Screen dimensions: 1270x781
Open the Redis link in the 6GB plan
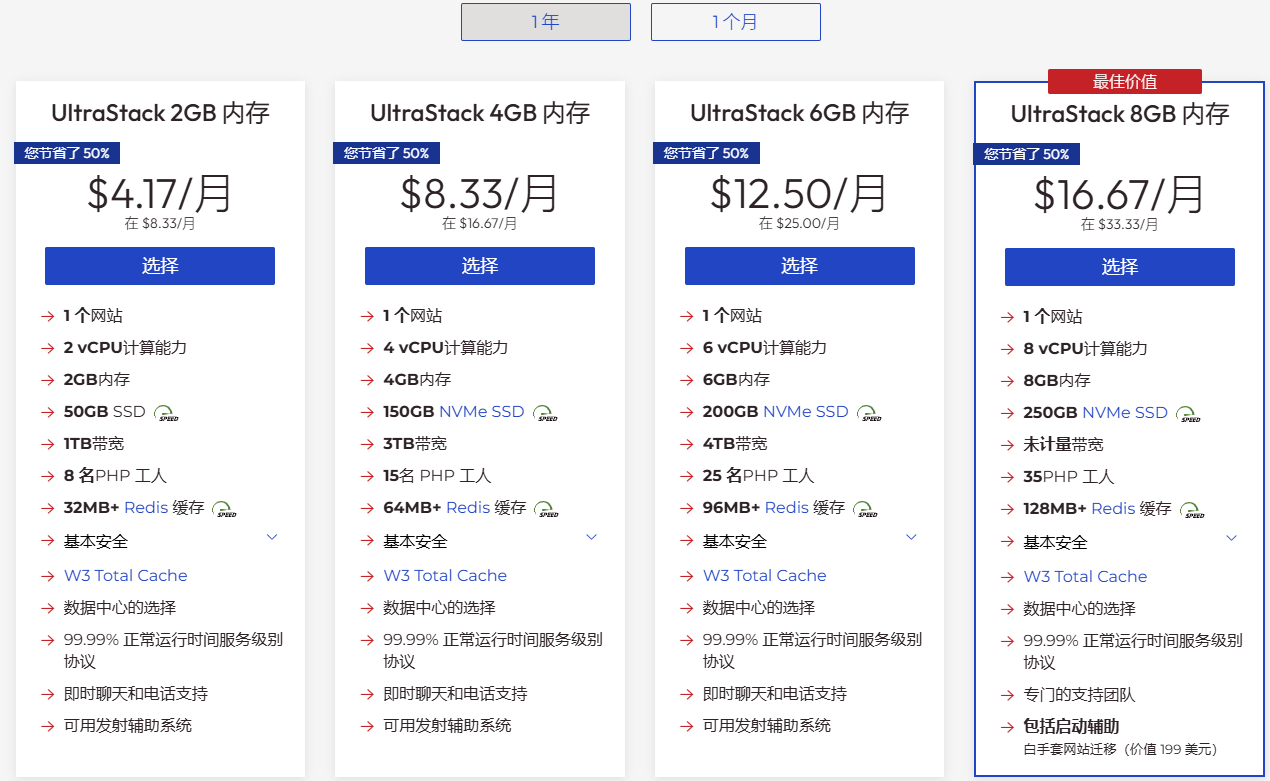point(786,507)
